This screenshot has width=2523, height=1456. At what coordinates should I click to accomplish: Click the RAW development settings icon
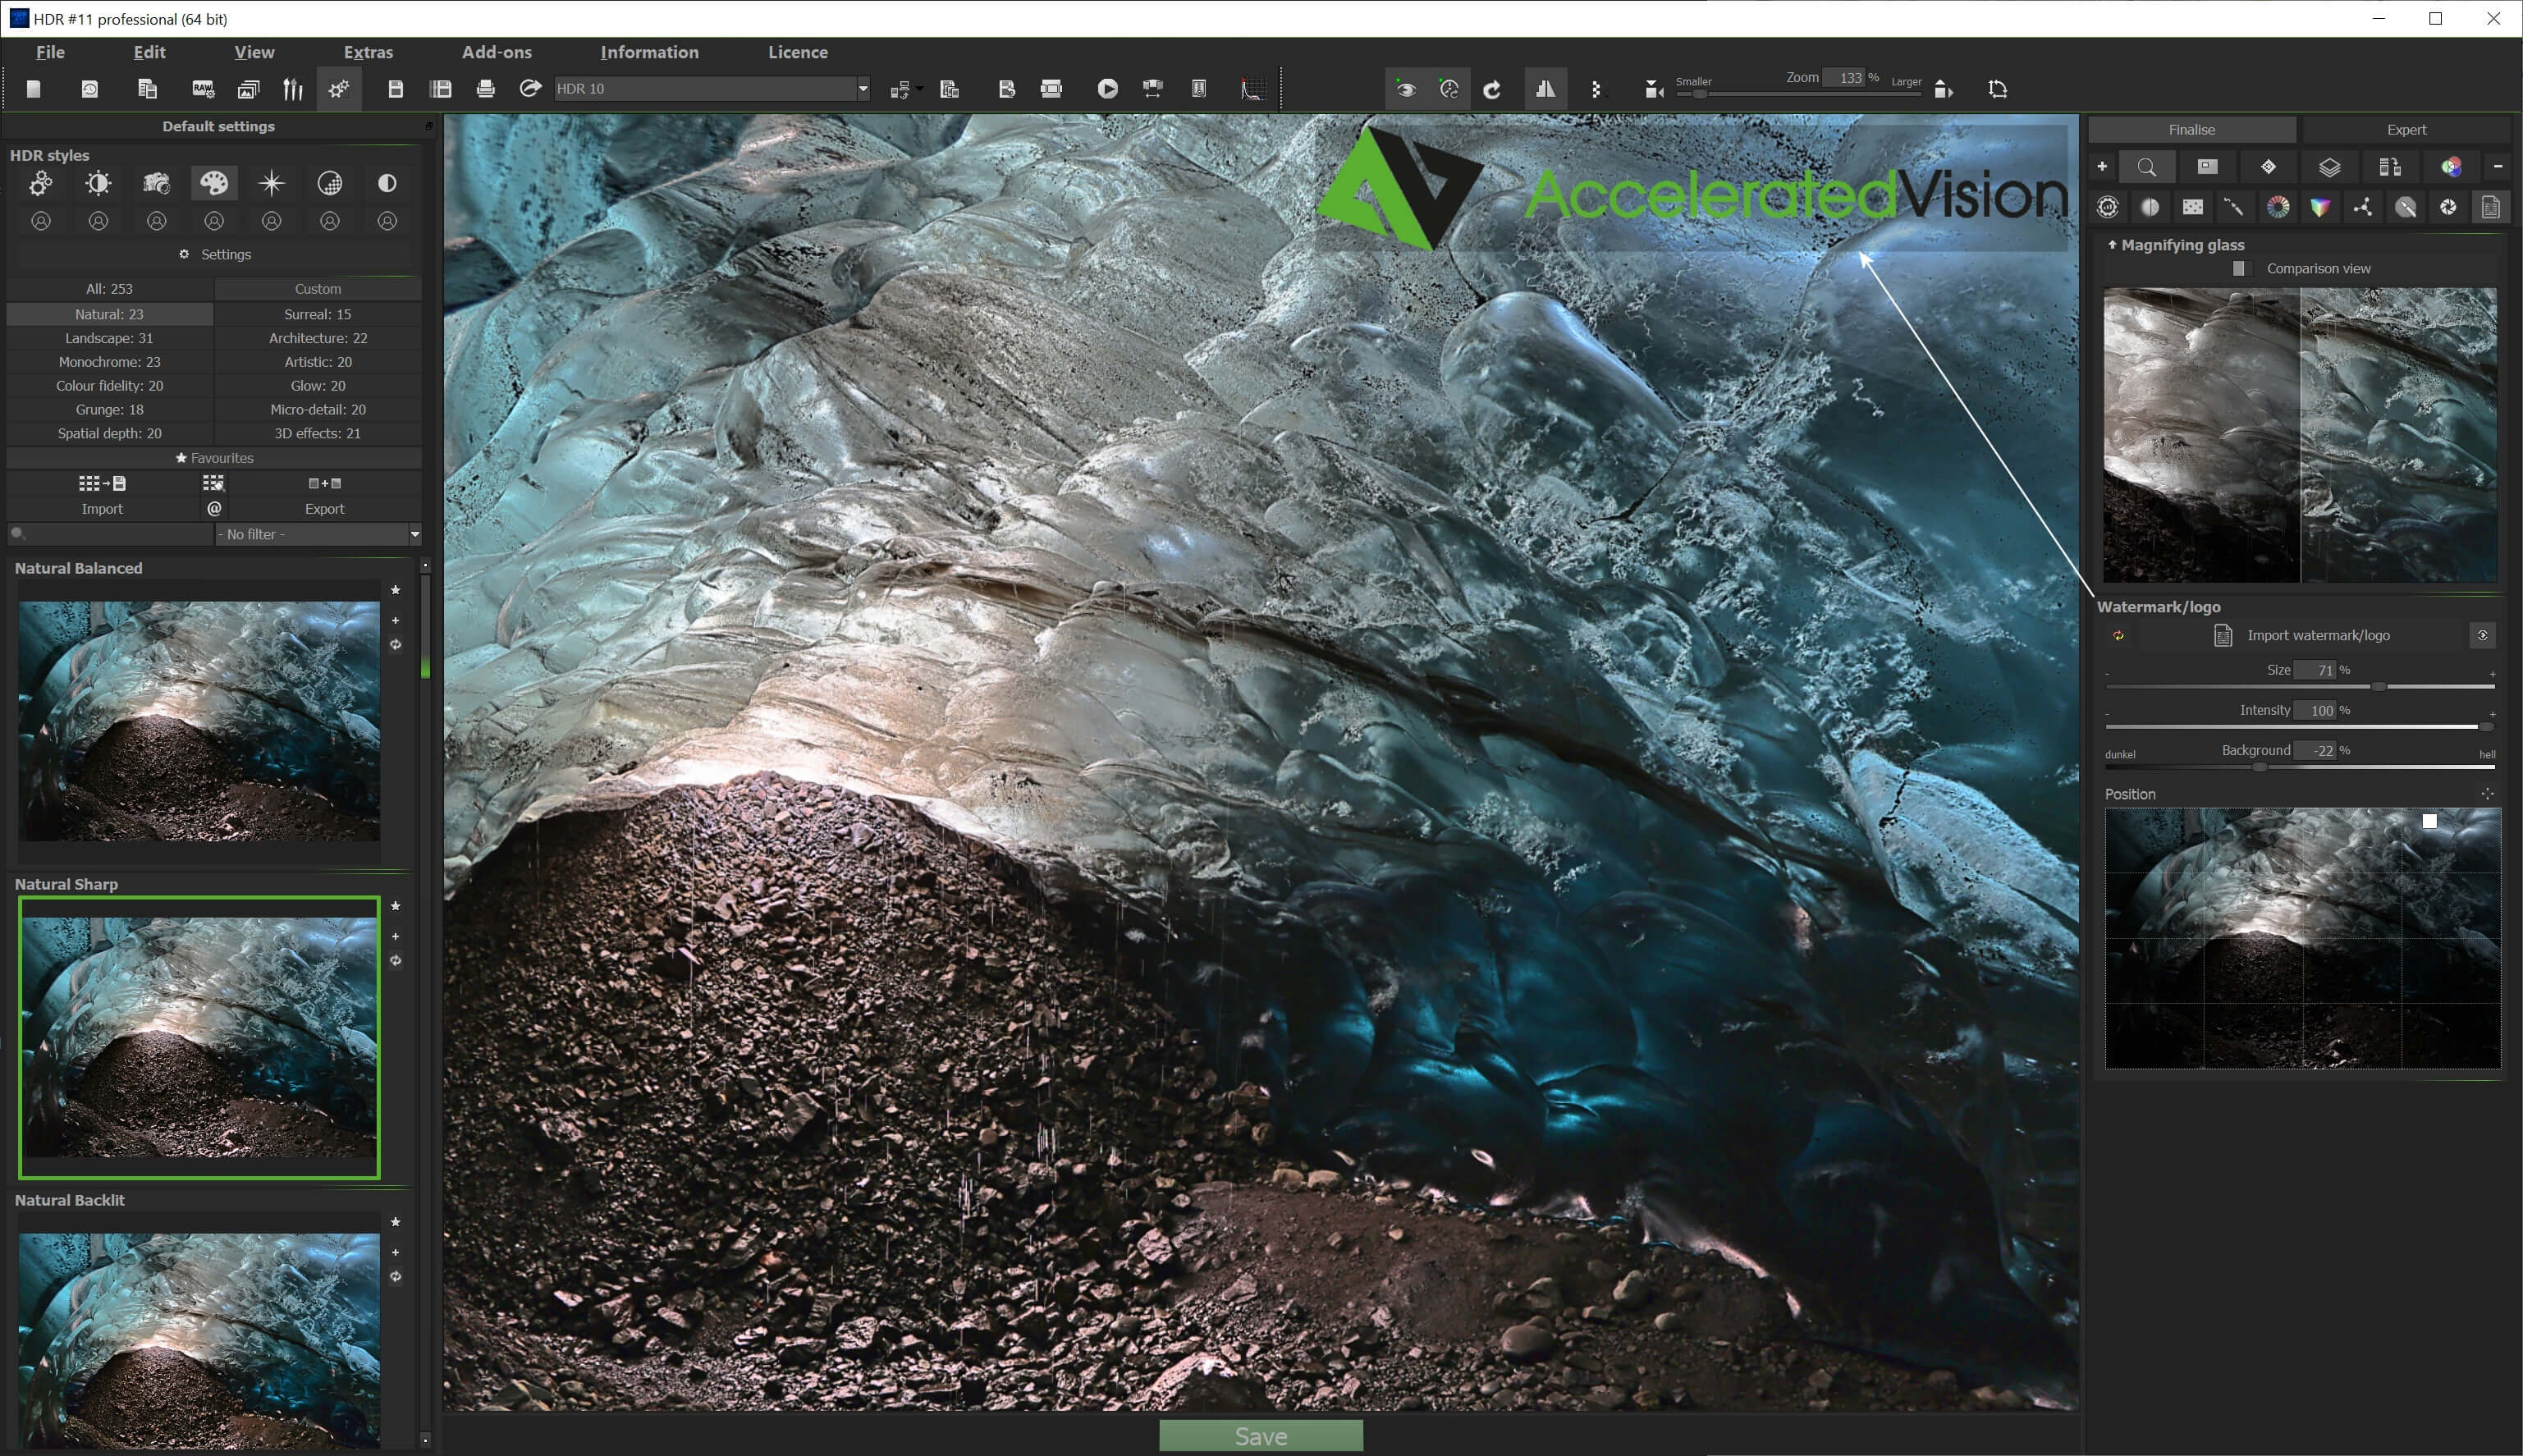[x=203, y=89]
